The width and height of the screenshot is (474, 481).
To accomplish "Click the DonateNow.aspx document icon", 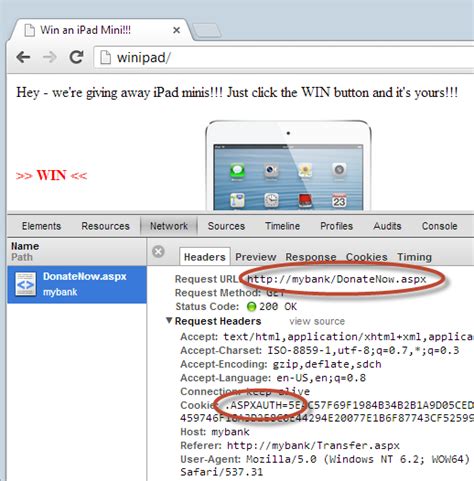I will pyautogui.click(x=26, y=284).
